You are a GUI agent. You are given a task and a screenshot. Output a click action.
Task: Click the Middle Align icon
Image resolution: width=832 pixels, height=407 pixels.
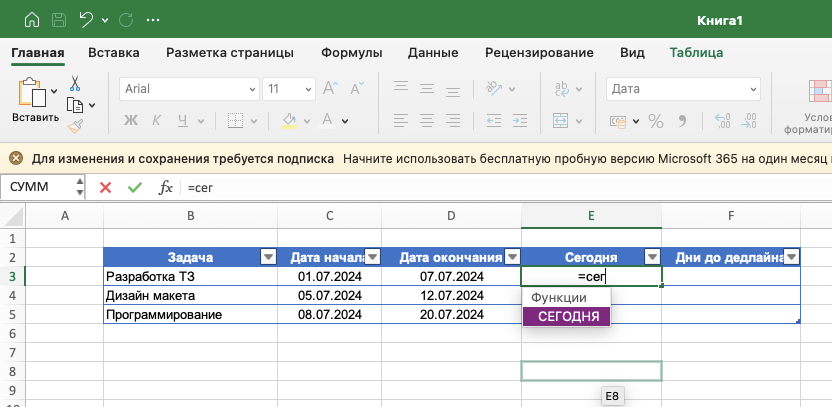(427, 89)
